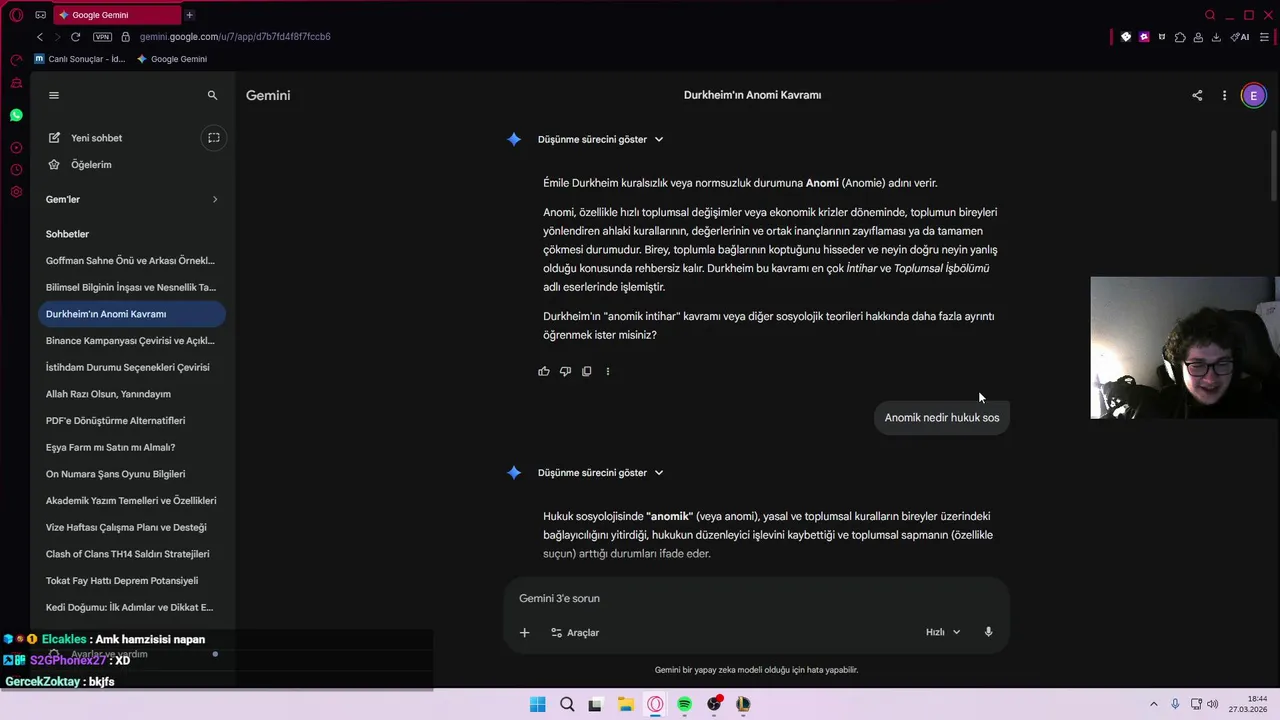The height and width of the screenshot is (720, 1280).
Task: Open the Hızlı model selector dropdown
Action: pyautogui.click(x=943, y=632)
